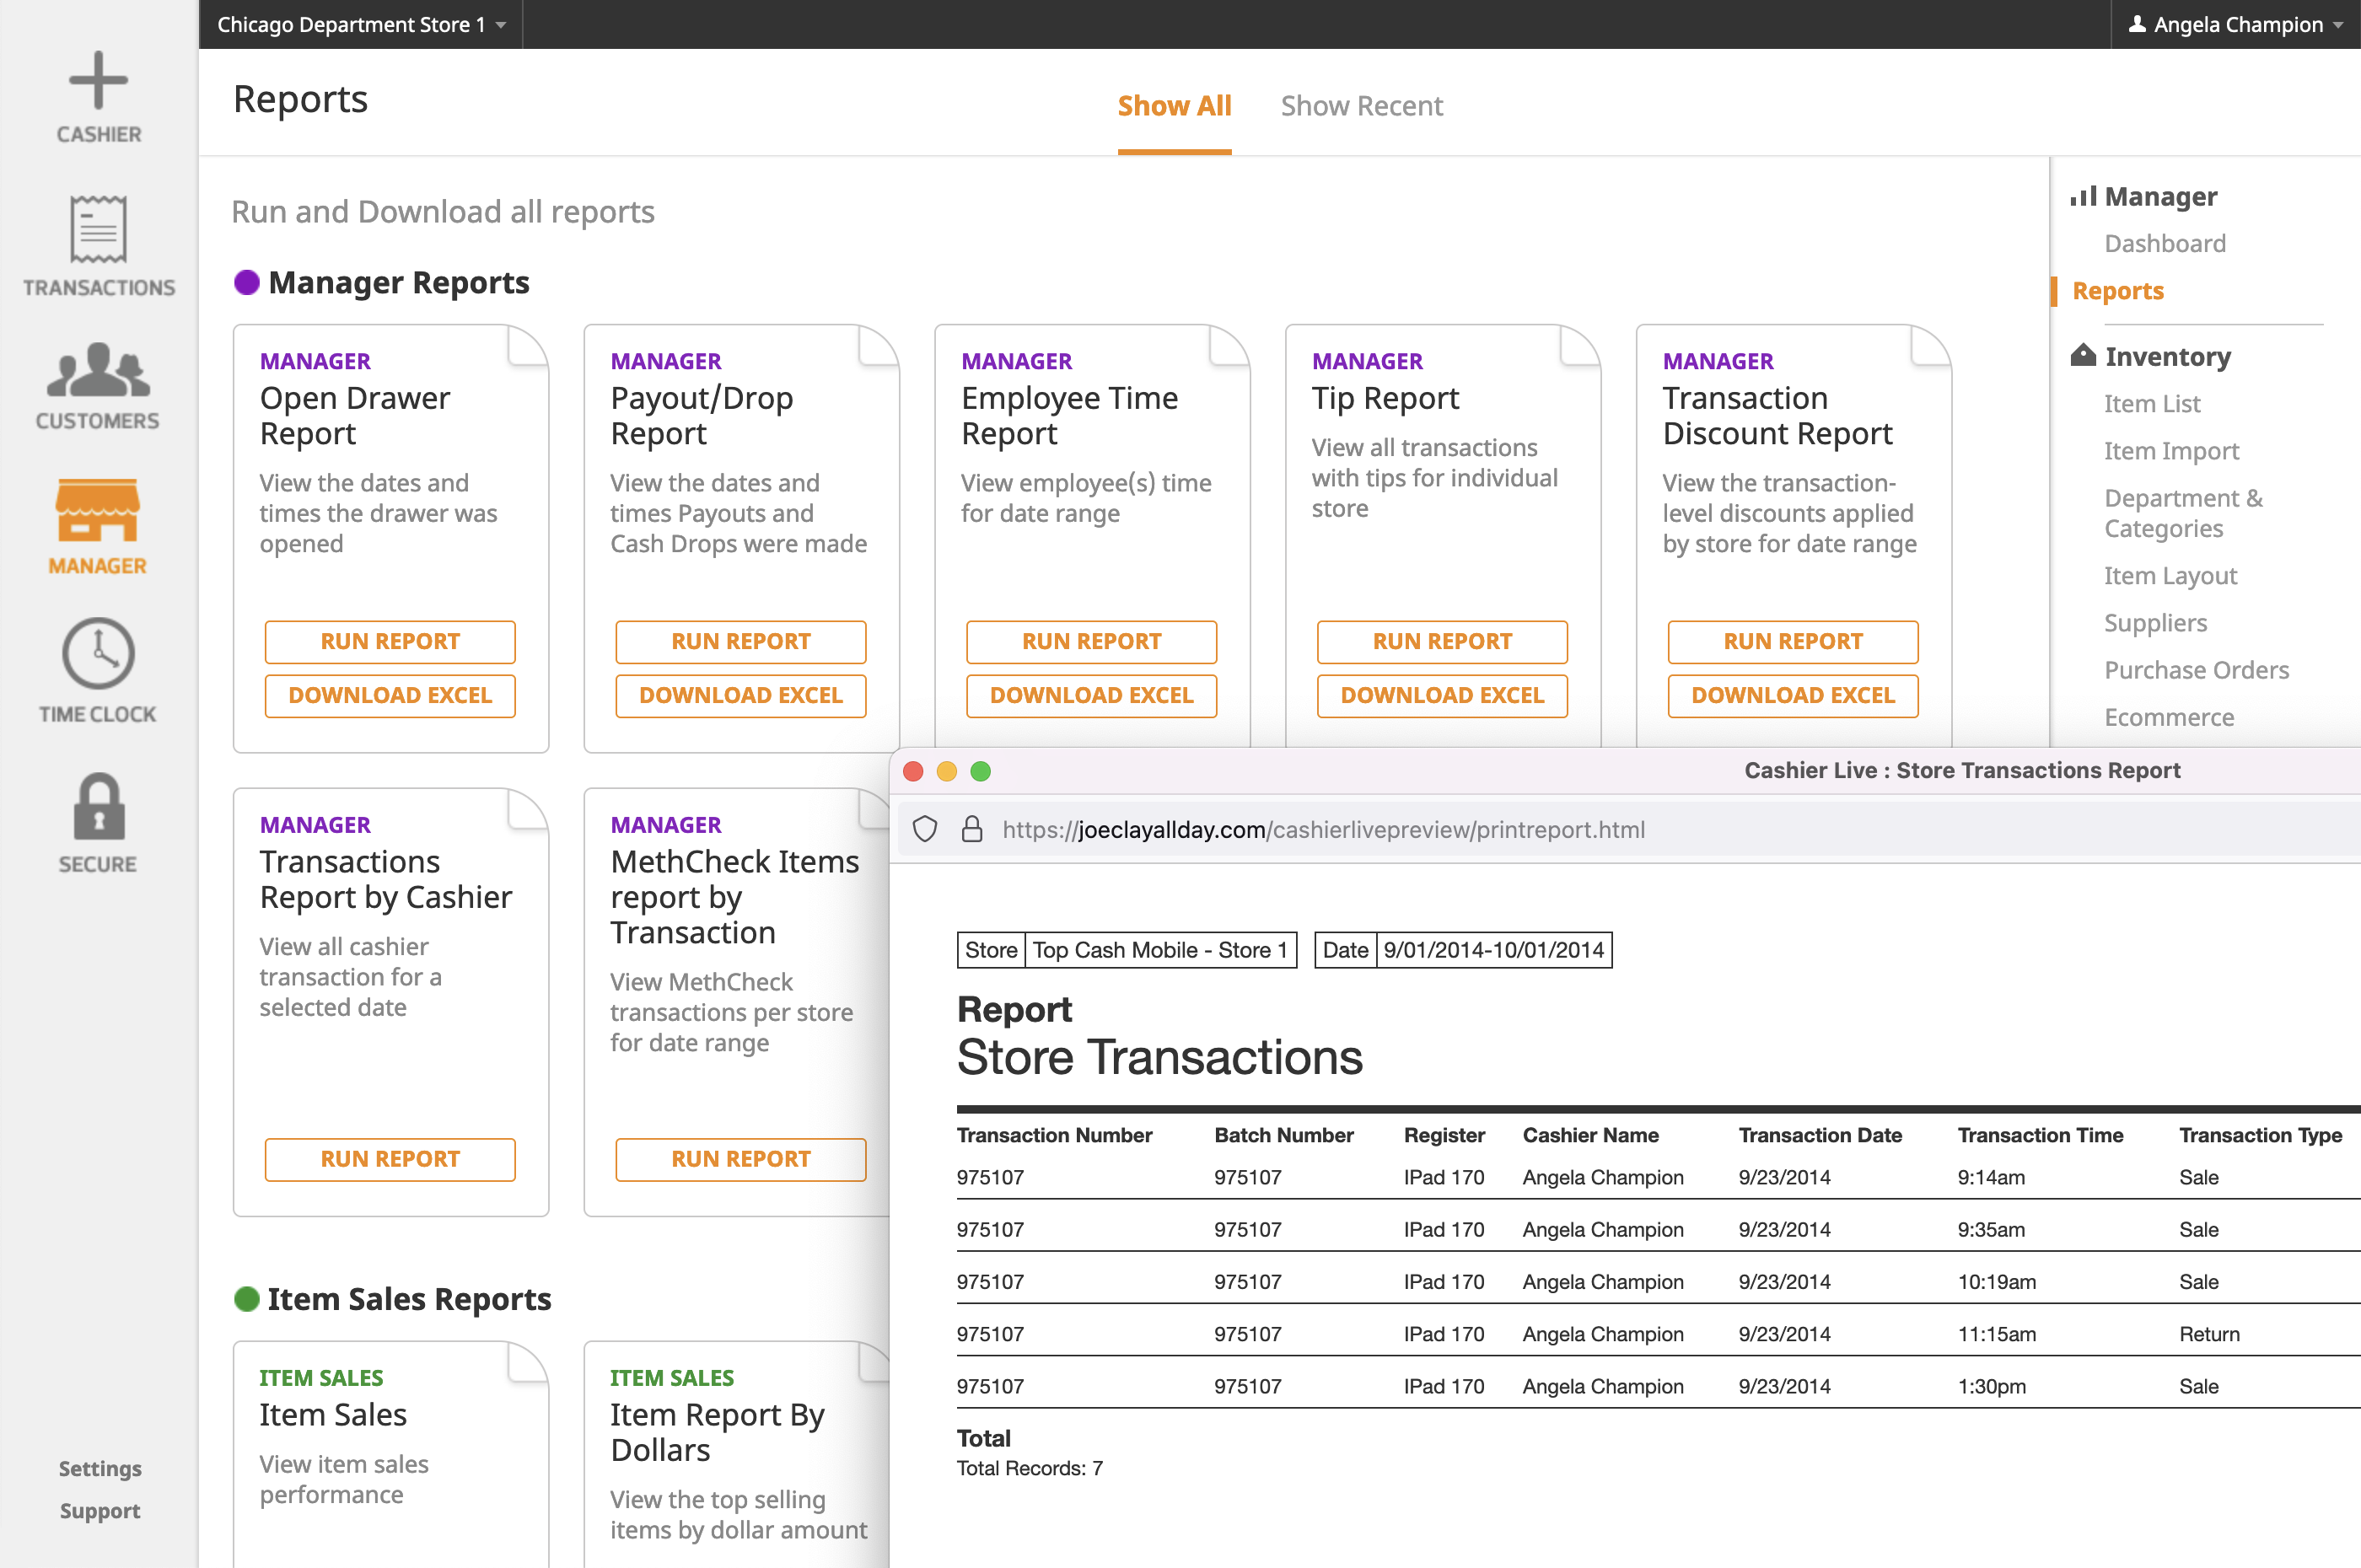
Task: Open the Transactions receipt icon
Action: point(98,229)
